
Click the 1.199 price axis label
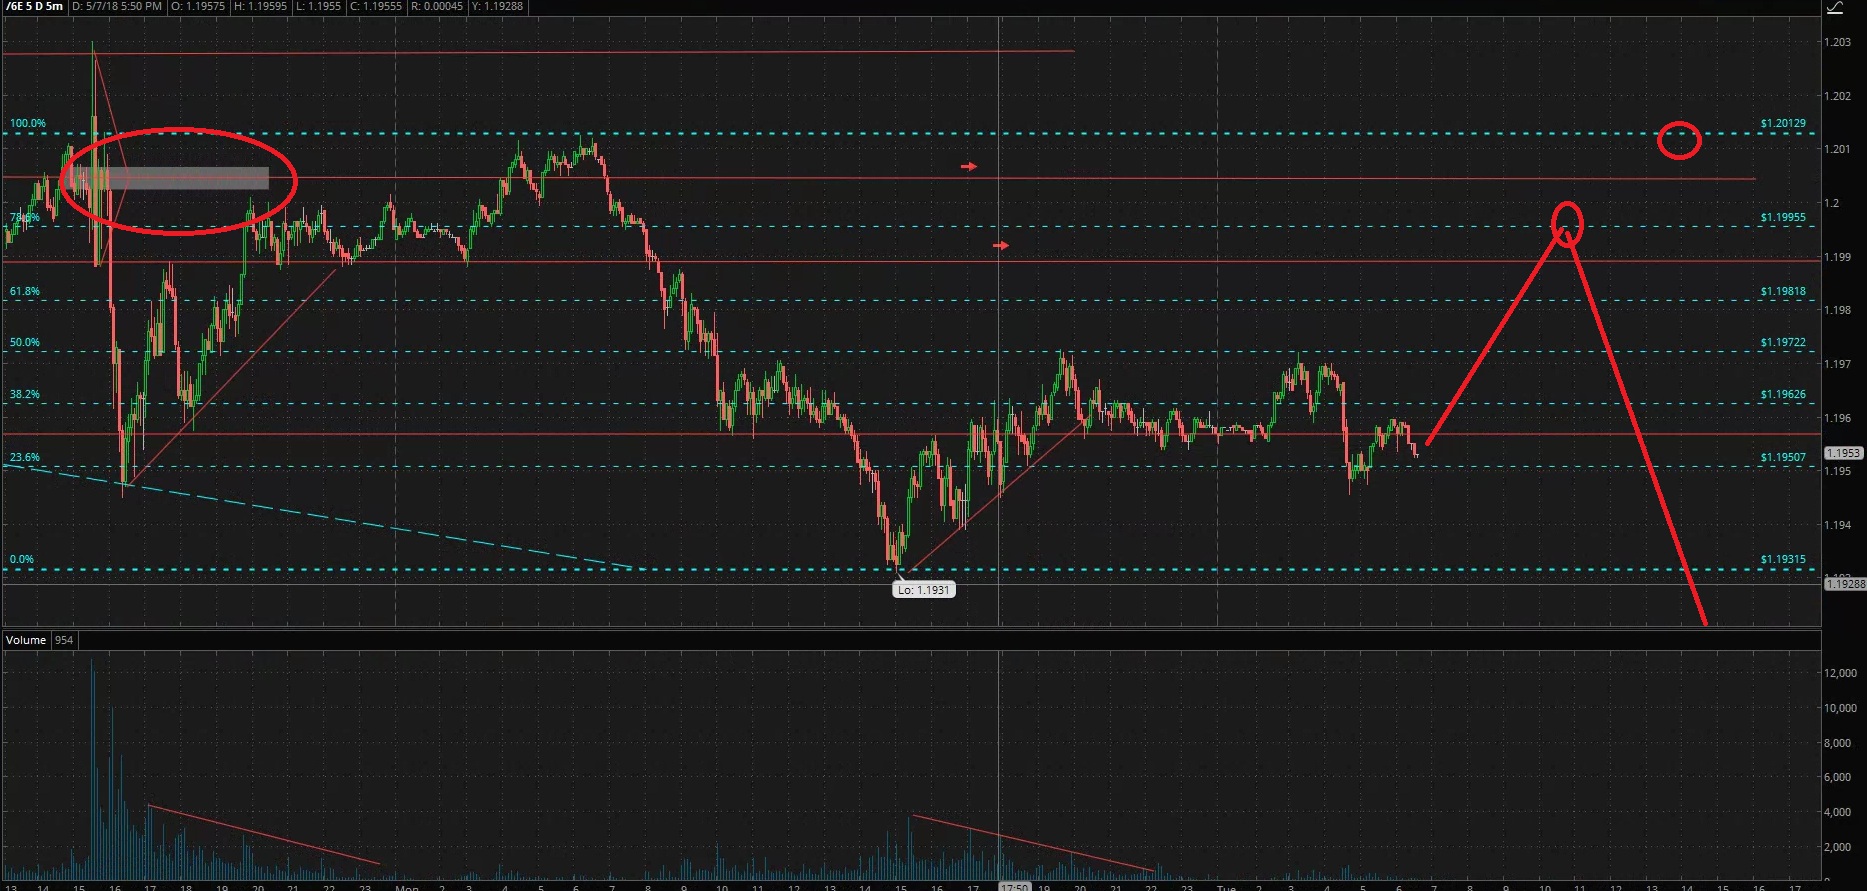click(x=1838, y=258)
